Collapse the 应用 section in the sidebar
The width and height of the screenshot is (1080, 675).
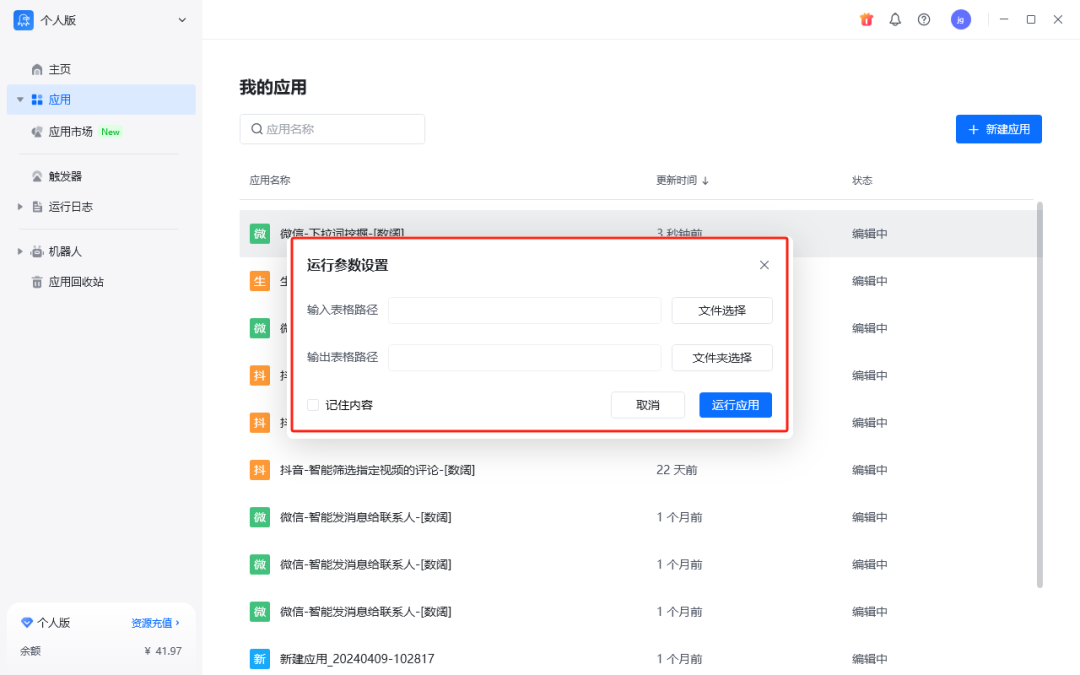point(20,99)
